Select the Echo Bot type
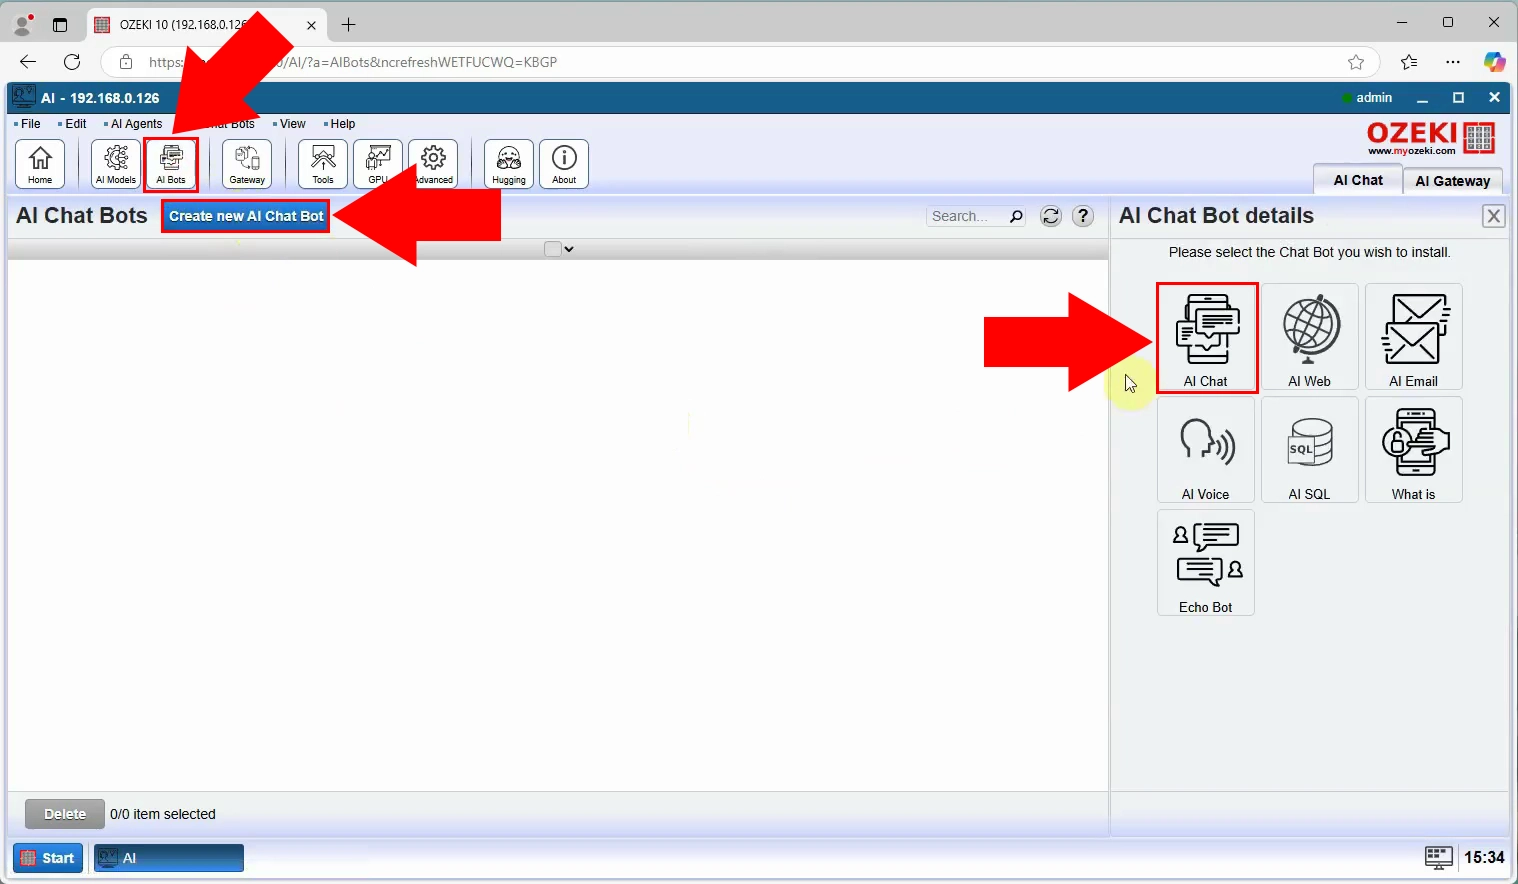Image resolution: width=1518 pixels, height=884 pixels. (1206, 563)
